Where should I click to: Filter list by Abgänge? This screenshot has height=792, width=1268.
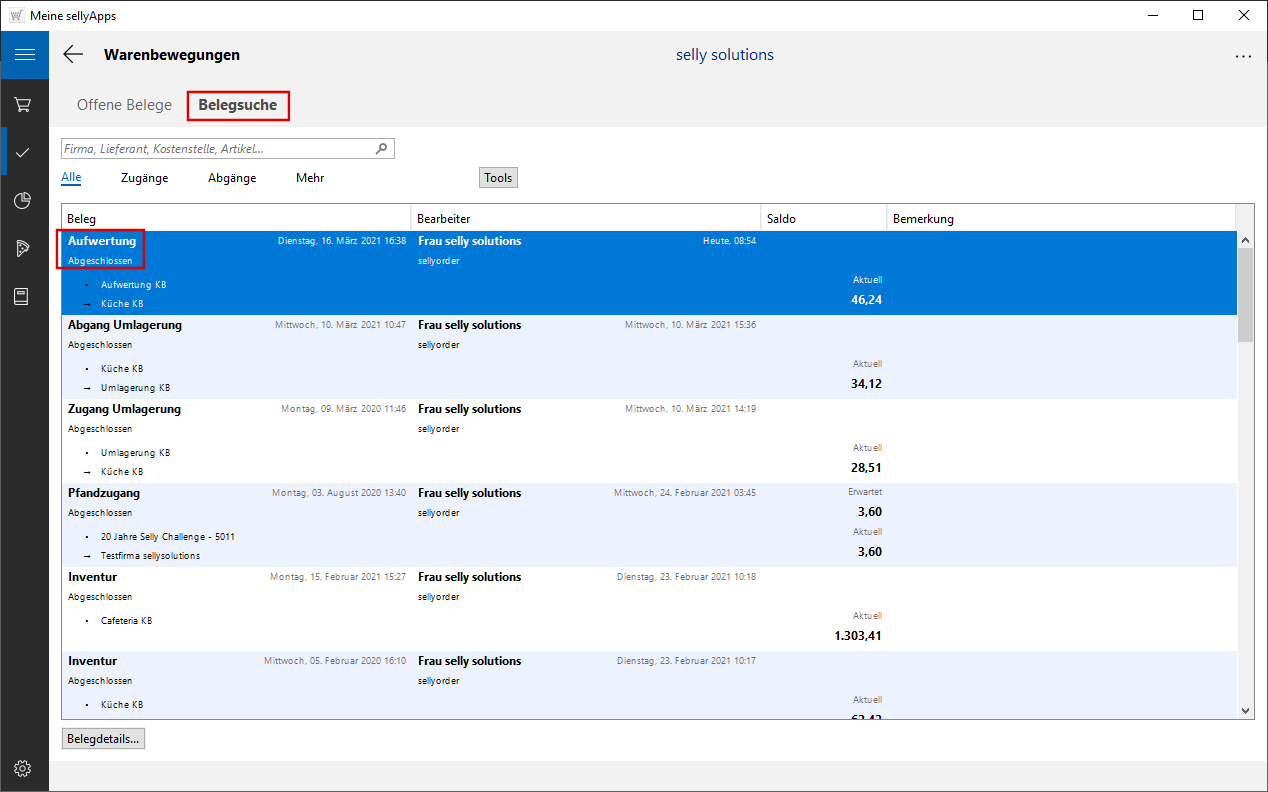coord(232,178)
